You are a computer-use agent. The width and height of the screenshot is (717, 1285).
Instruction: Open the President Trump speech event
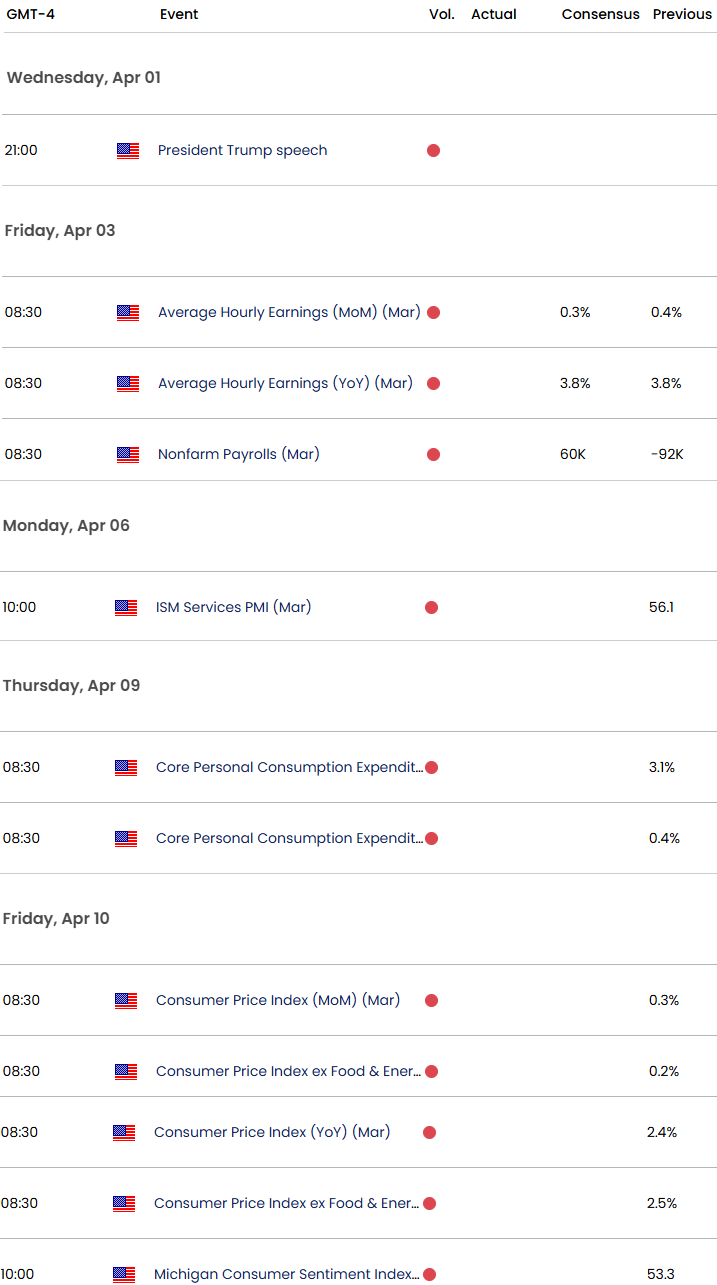242,151
